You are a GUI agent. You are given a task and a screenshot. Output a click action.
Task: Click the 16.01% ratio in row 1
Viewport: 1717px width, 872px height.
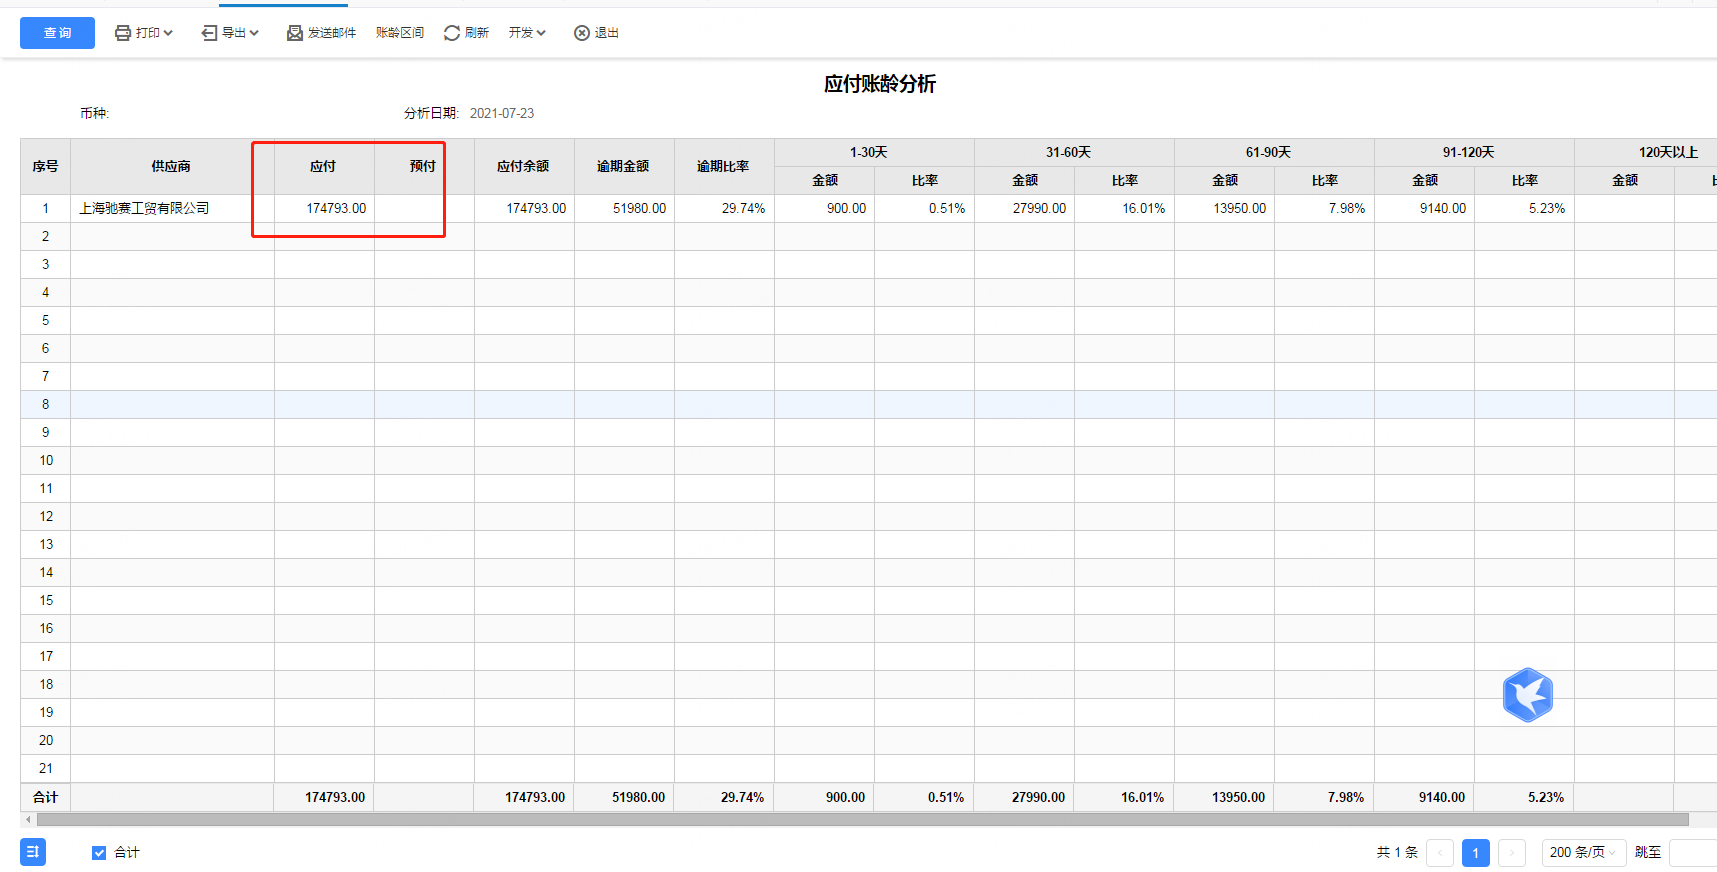1143,208
